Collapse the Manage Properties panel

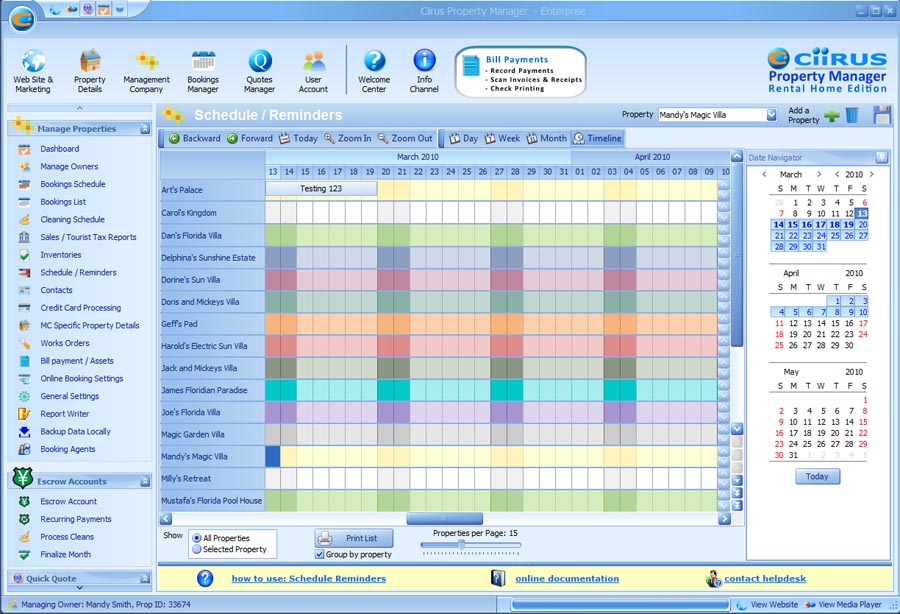[x=145, y=129]
